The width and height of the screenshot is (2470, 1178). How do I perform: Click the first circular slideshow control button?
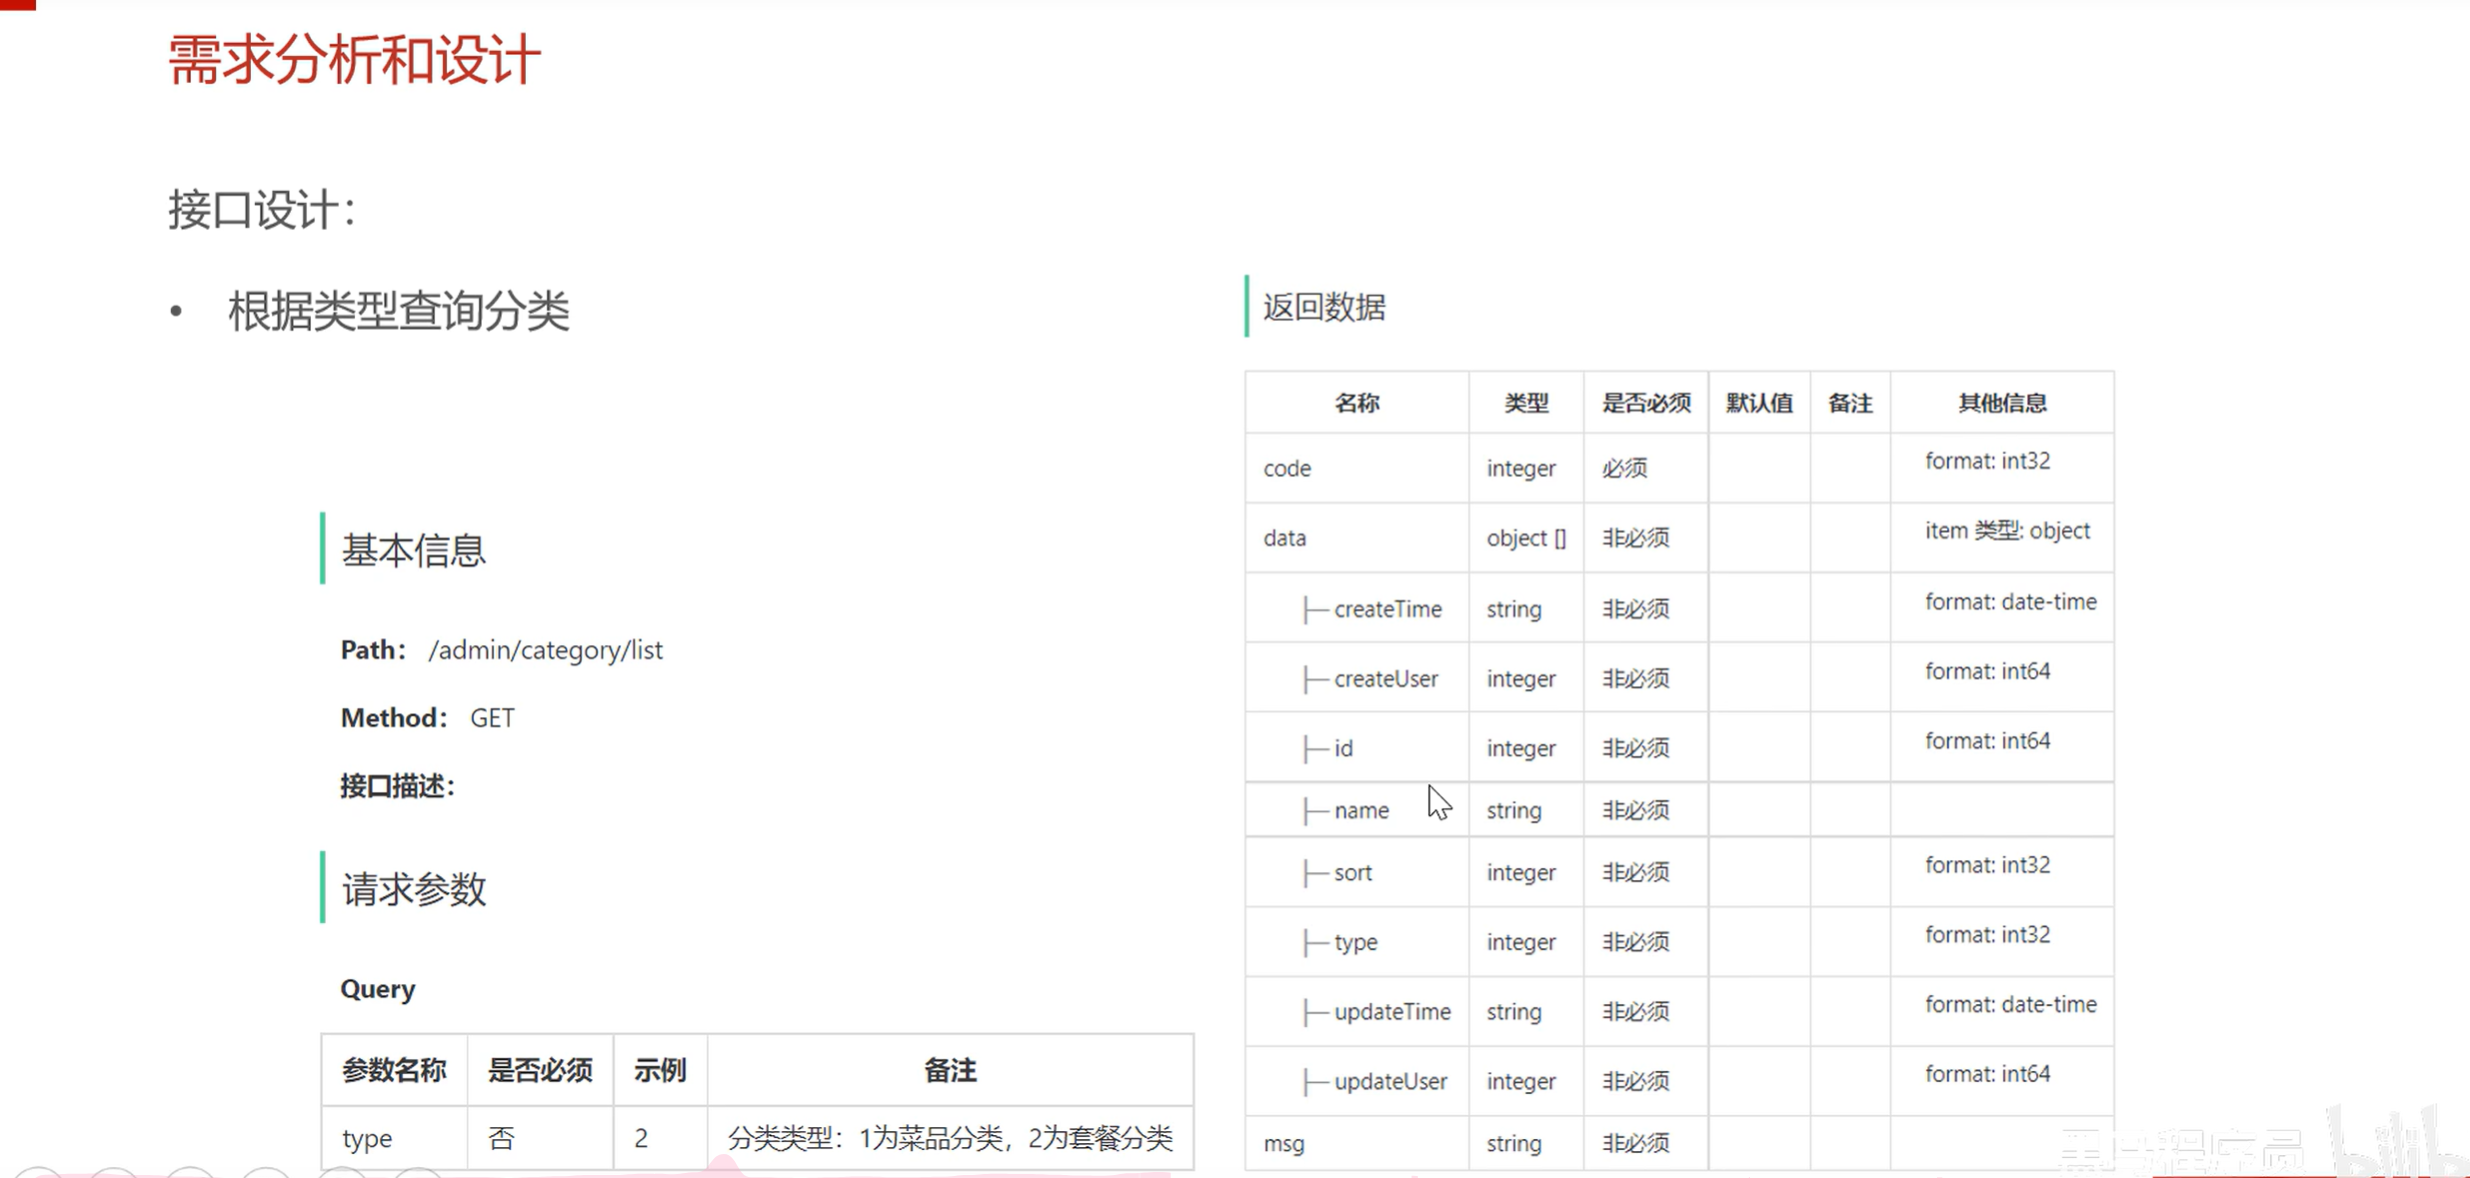[38, 1172]
